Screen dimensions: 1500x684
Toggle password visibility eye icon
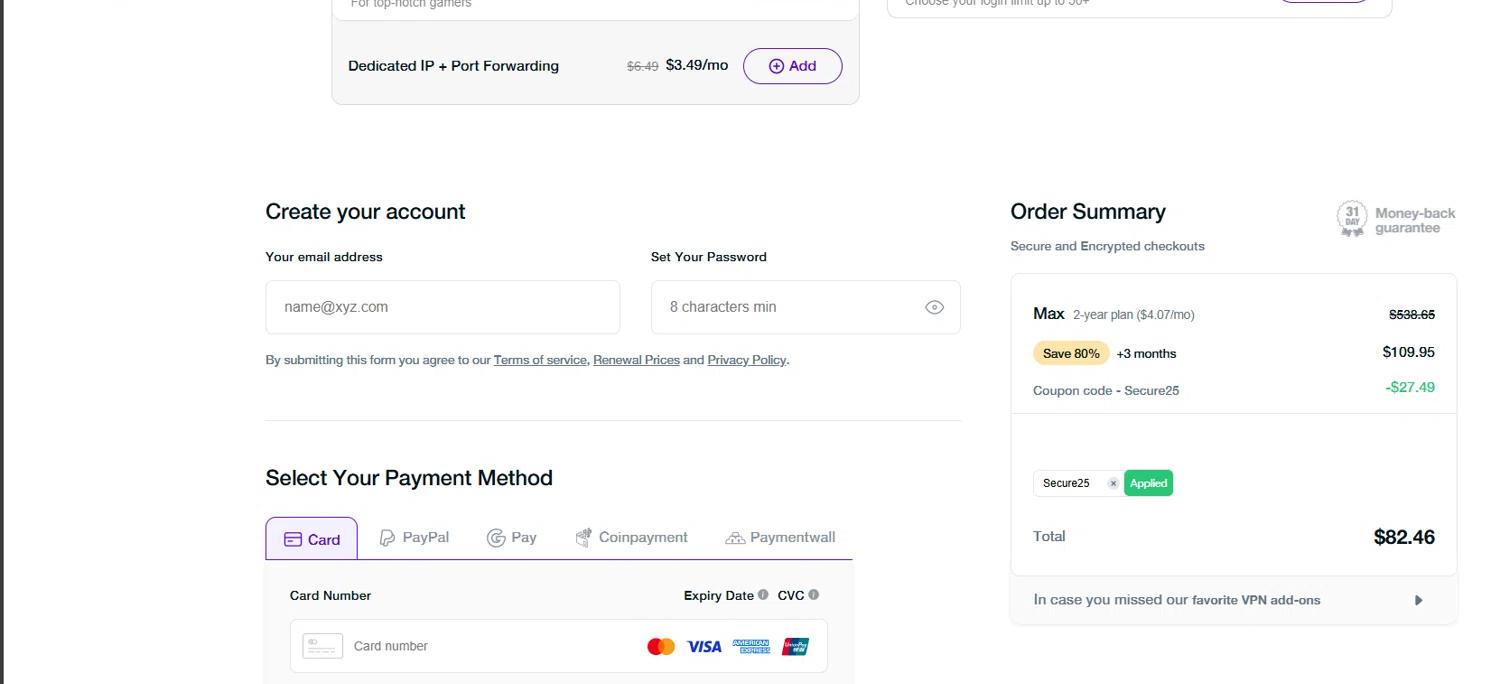click(934, 307)
